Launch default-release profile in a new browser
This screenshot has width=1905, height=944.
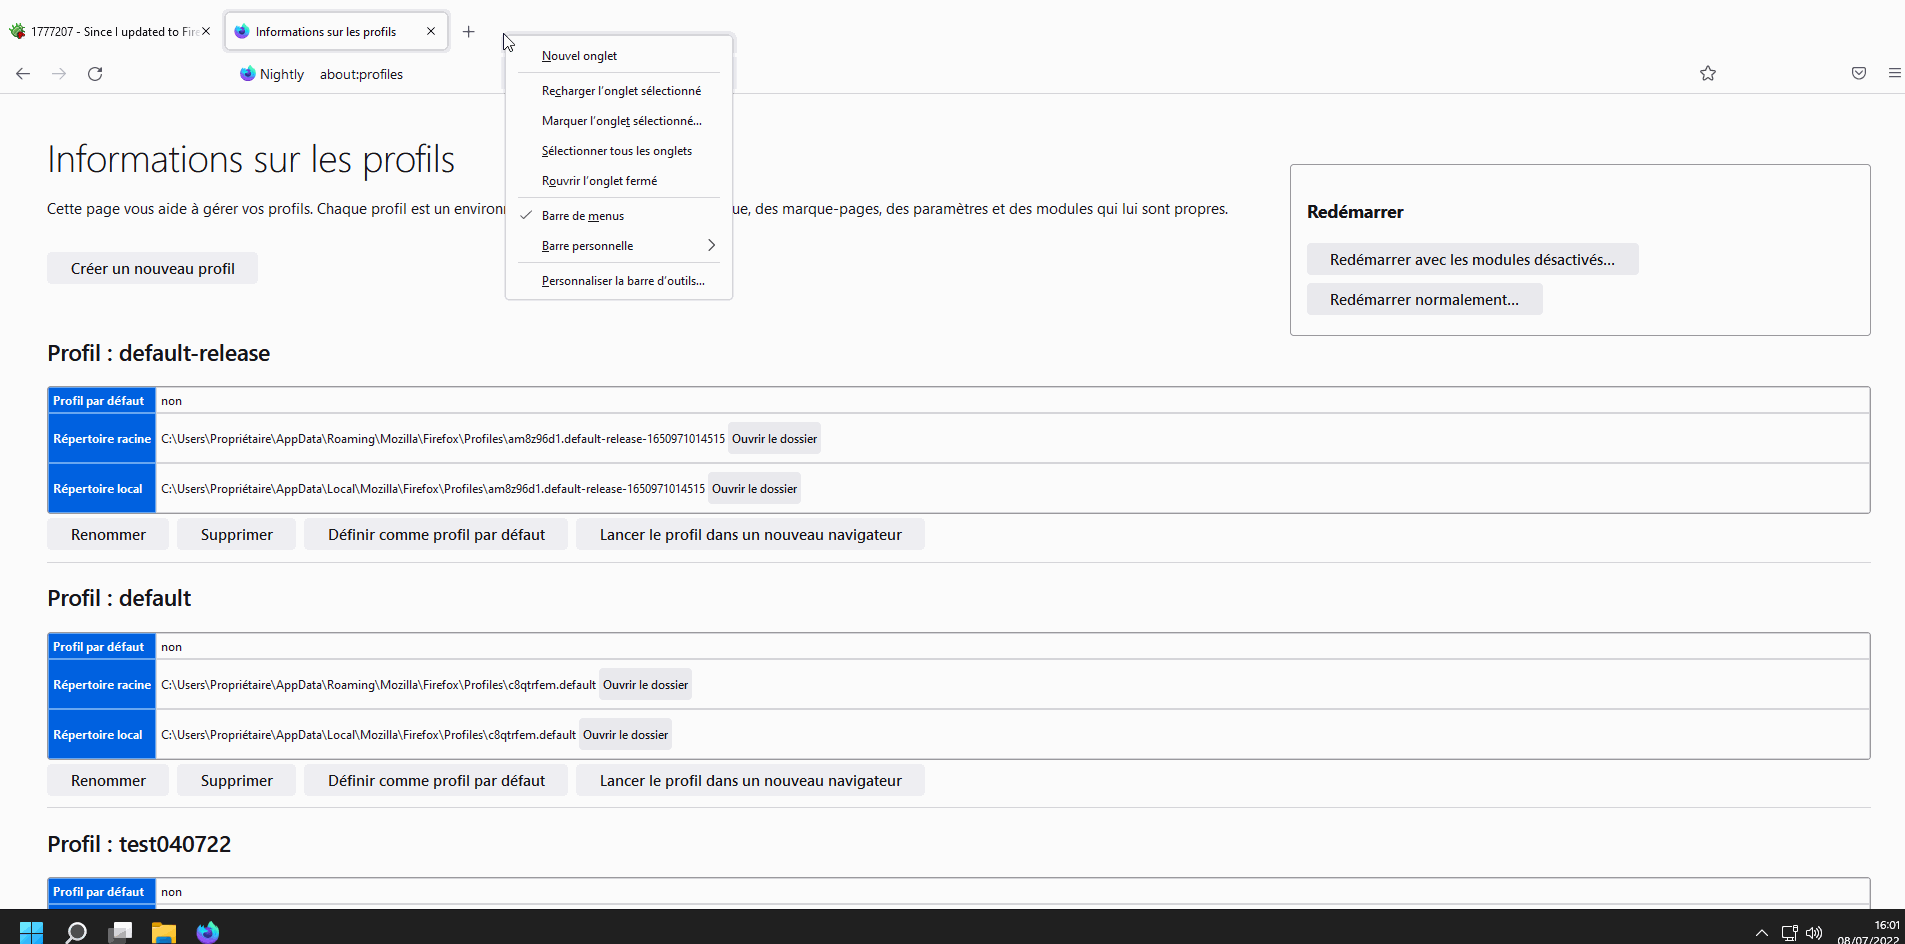(750, 534)
